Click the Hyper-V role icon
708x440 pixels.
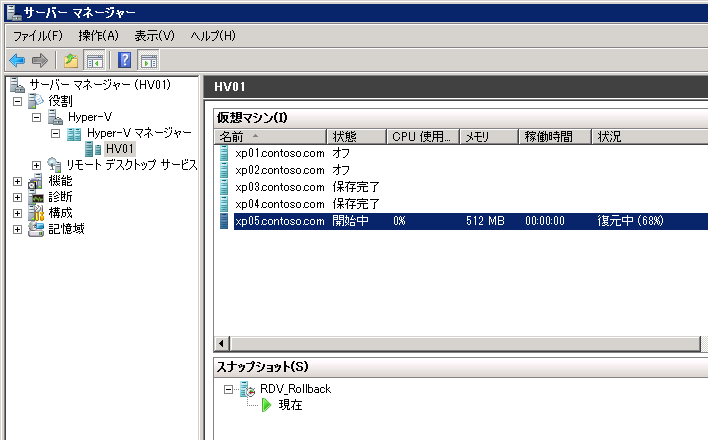coord(55,117)
